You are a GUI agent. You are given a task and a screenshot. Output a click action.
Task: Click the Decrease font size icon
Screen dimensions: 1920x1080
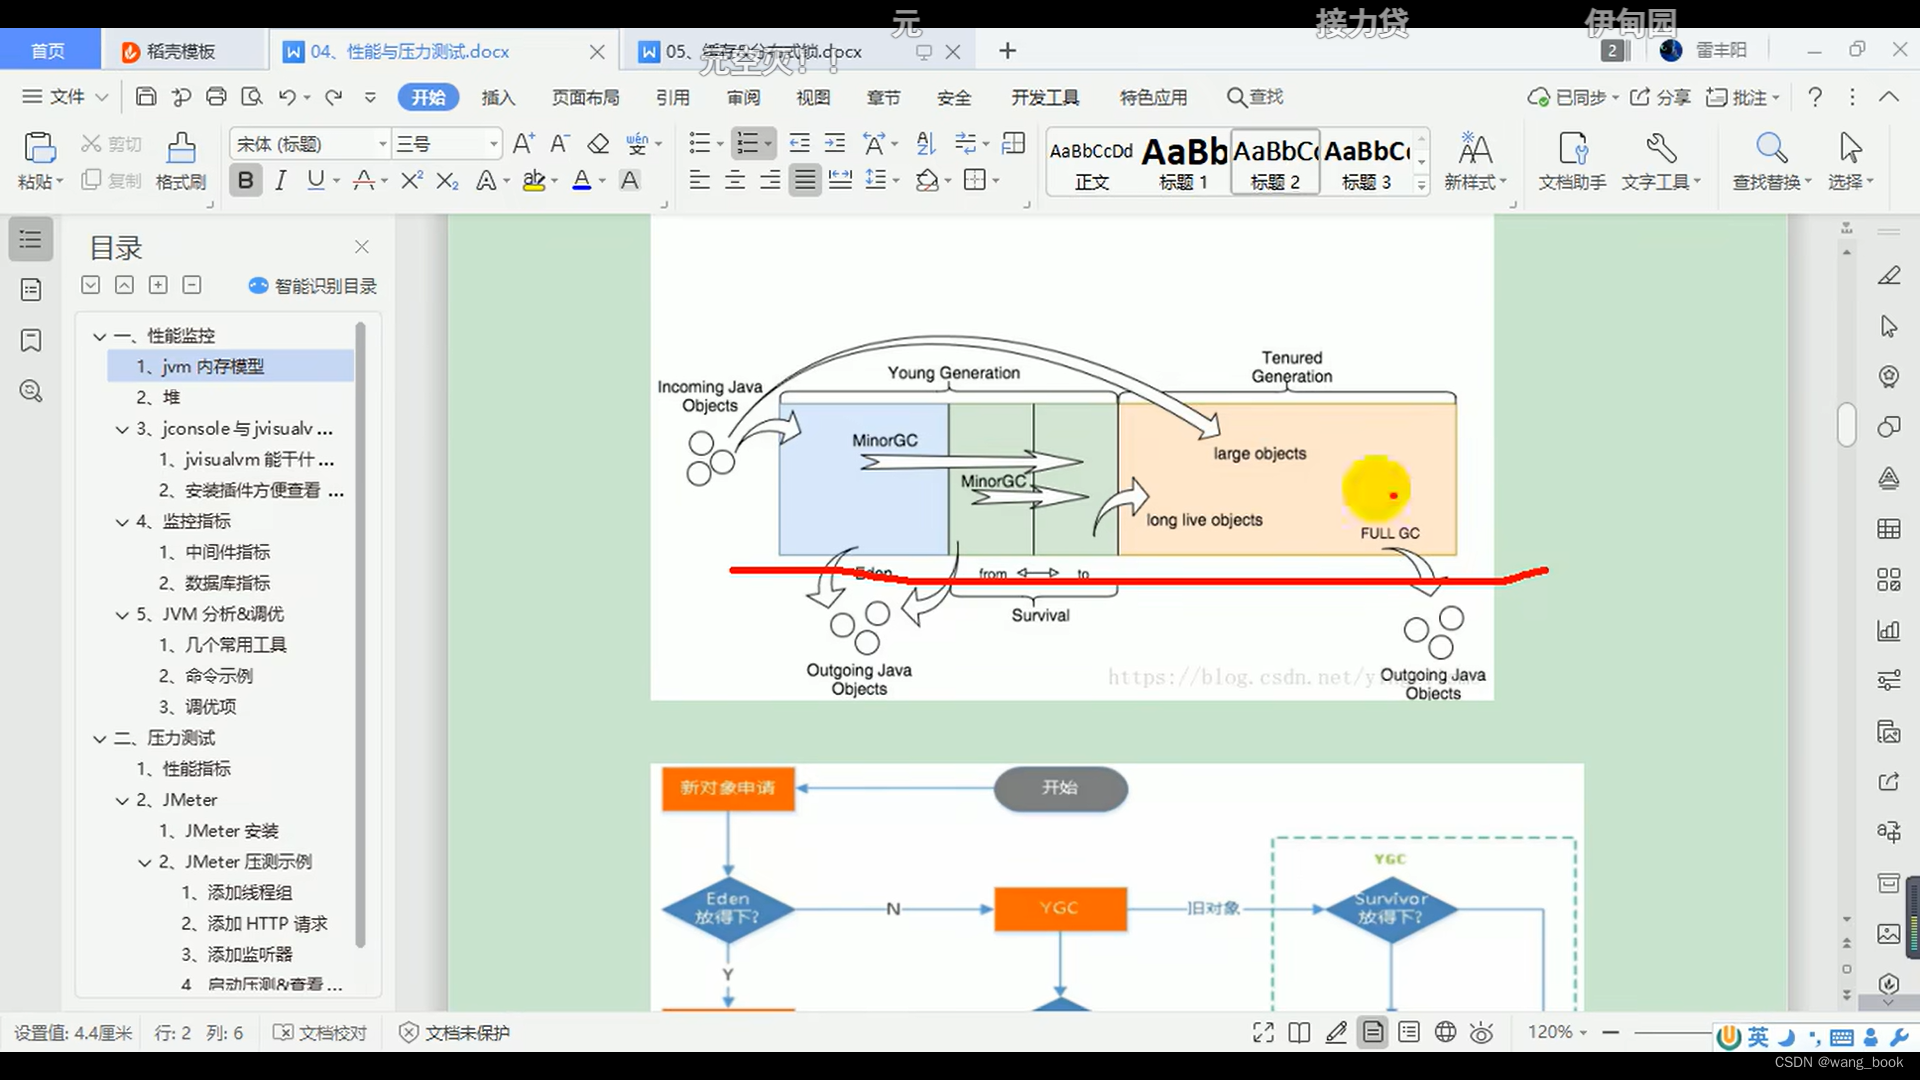[x=560, y=144]
